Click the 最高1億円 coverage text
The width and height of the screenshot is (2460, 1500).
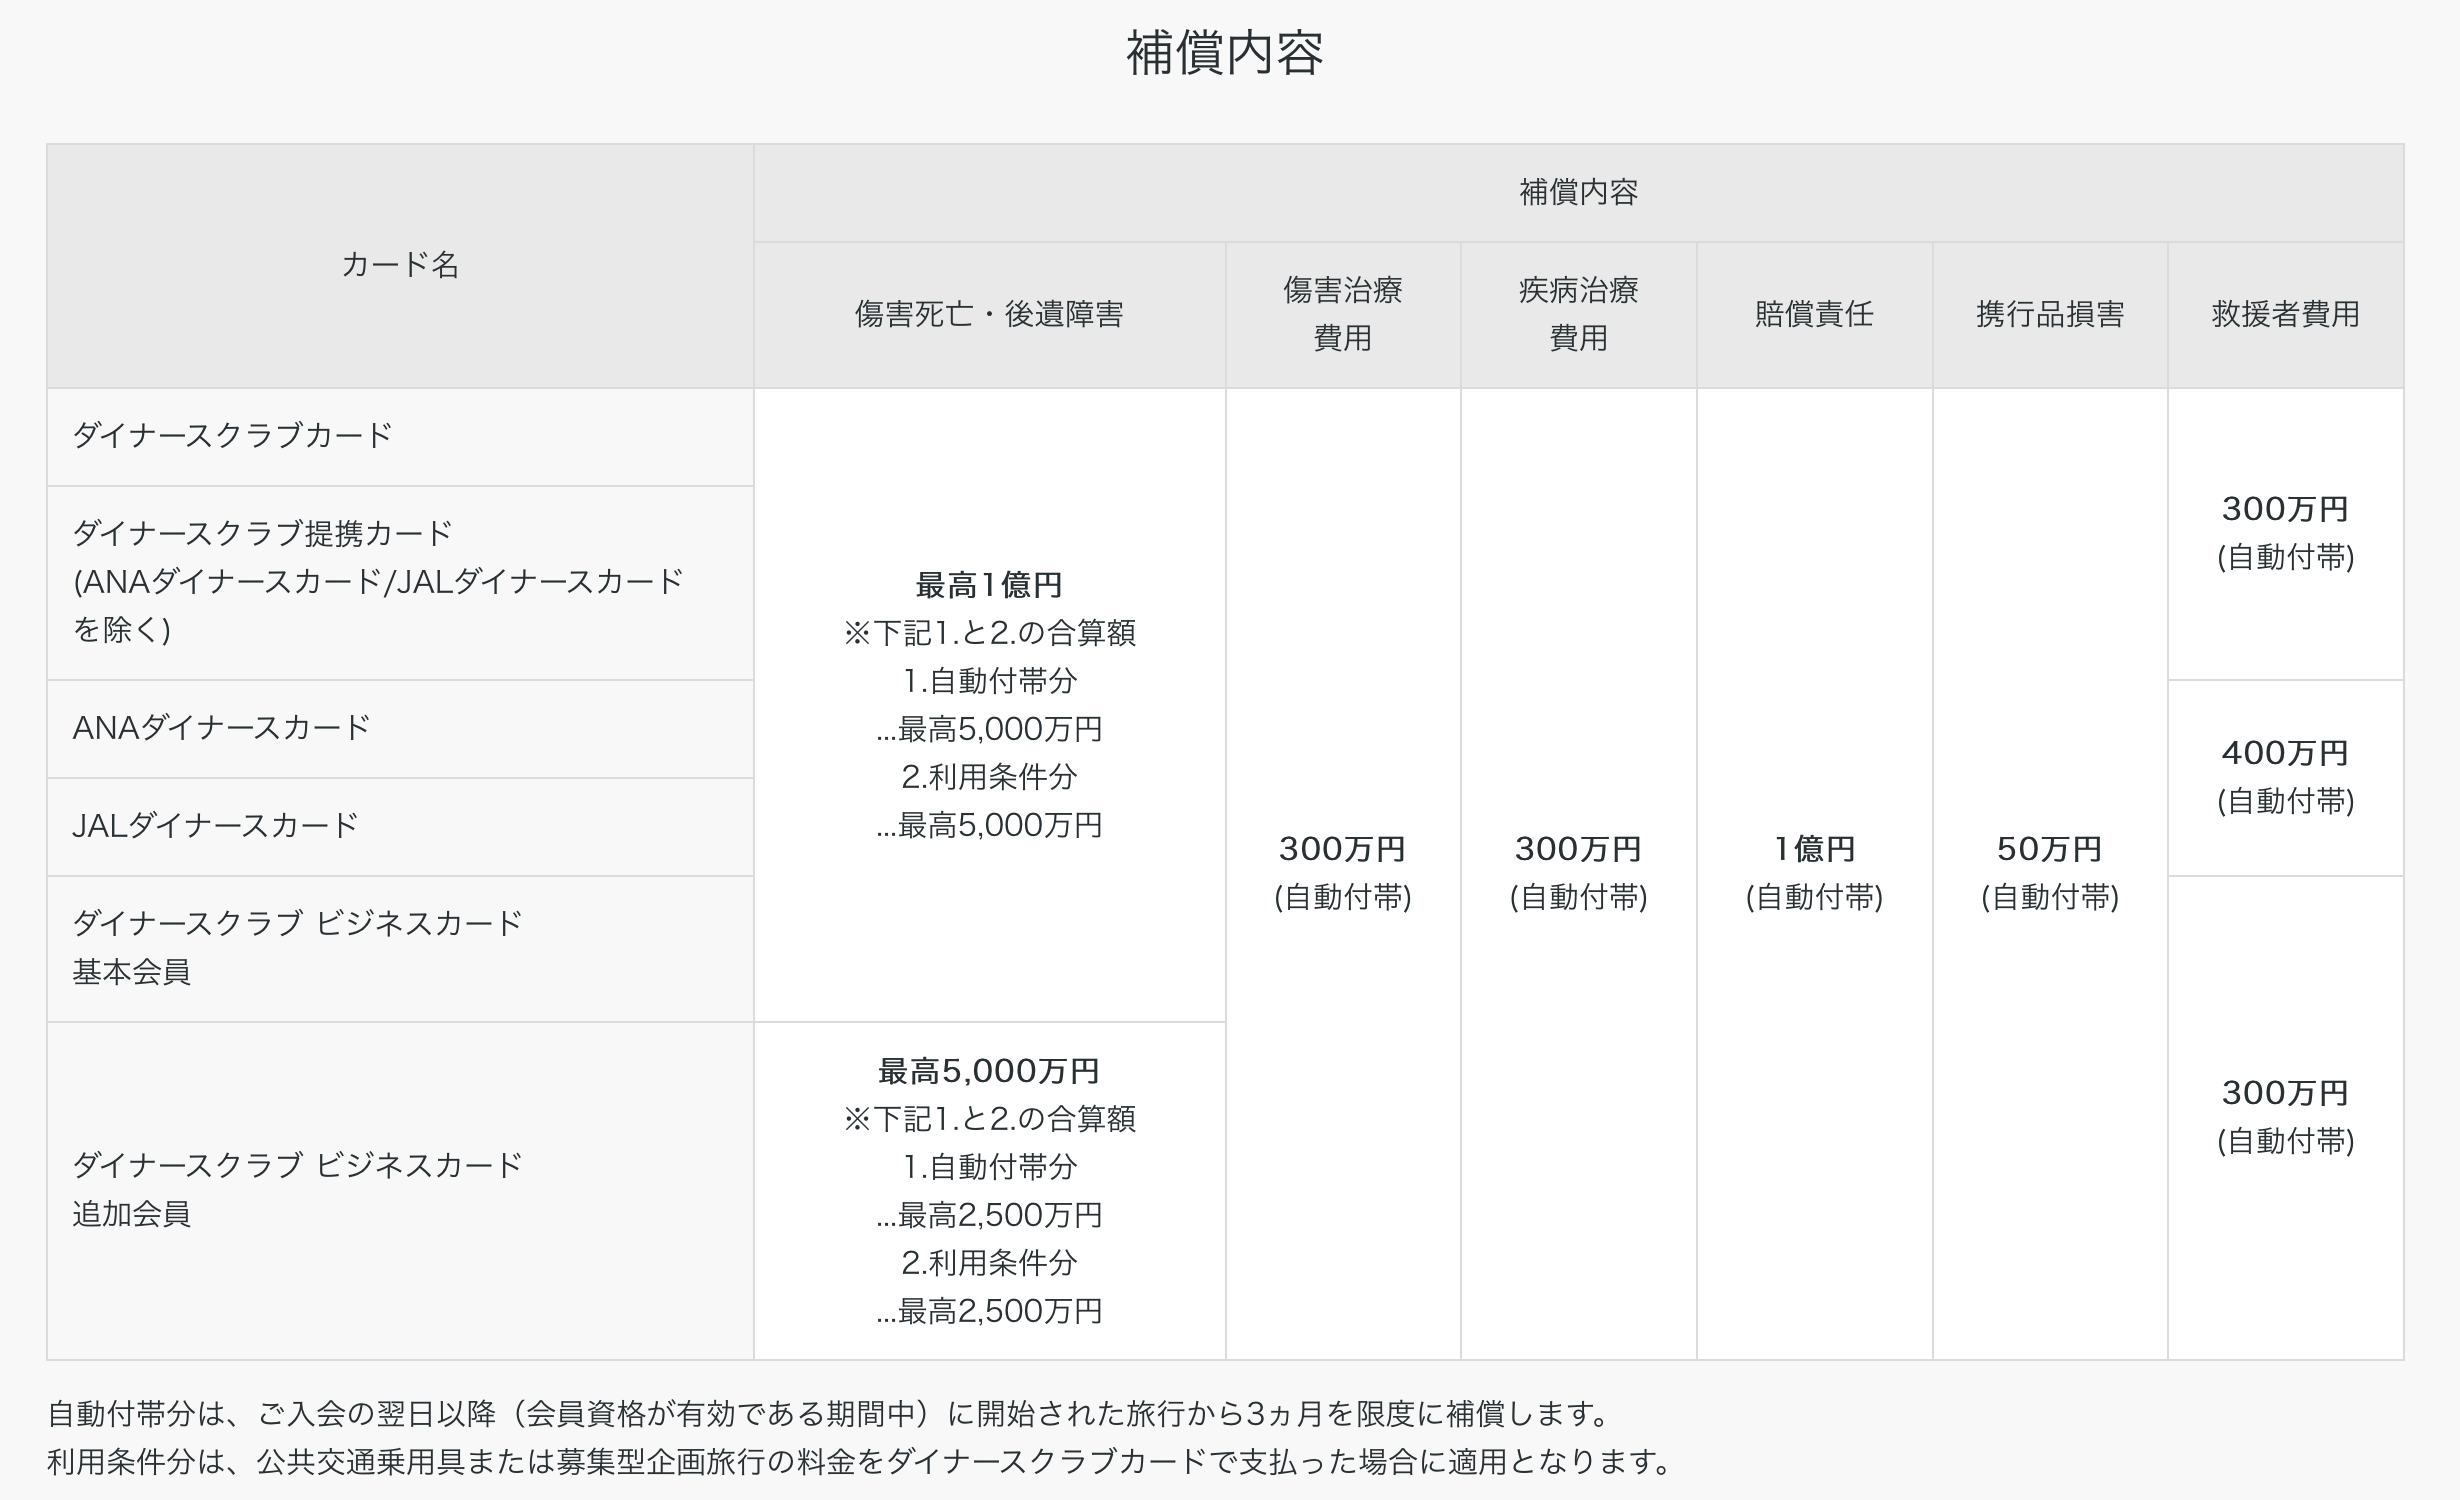[x=989, y=585]
